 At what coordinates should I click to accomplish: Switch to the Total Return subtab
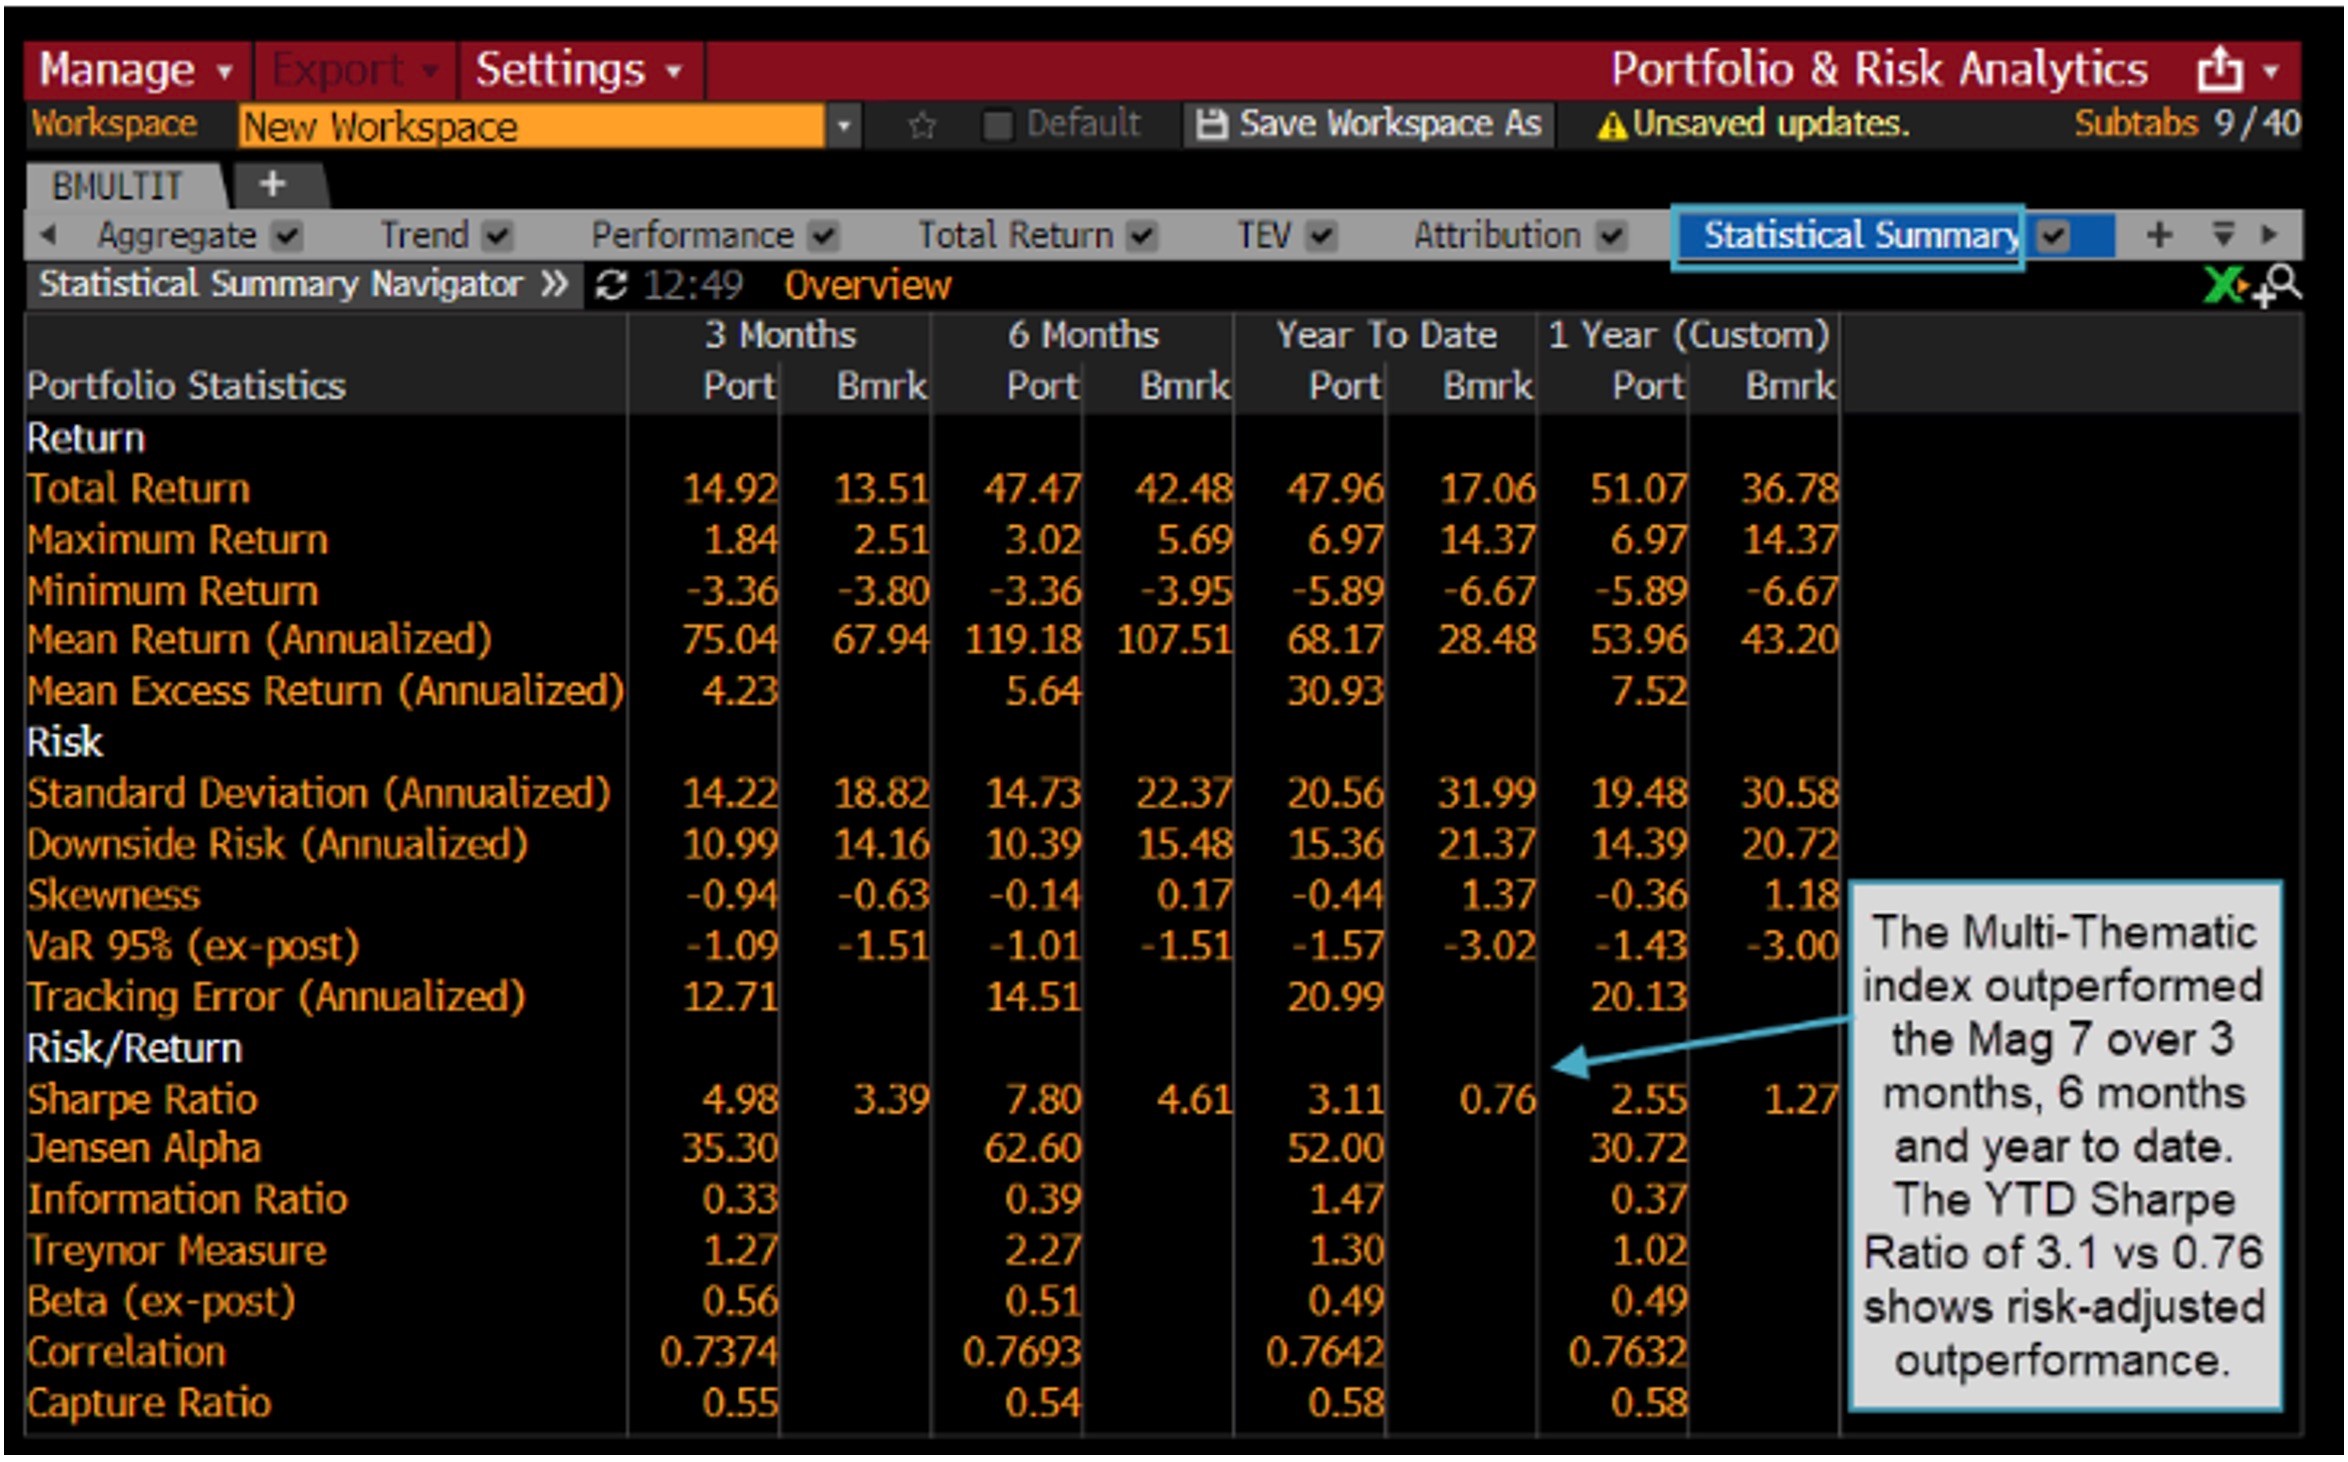pos(1014,236)
